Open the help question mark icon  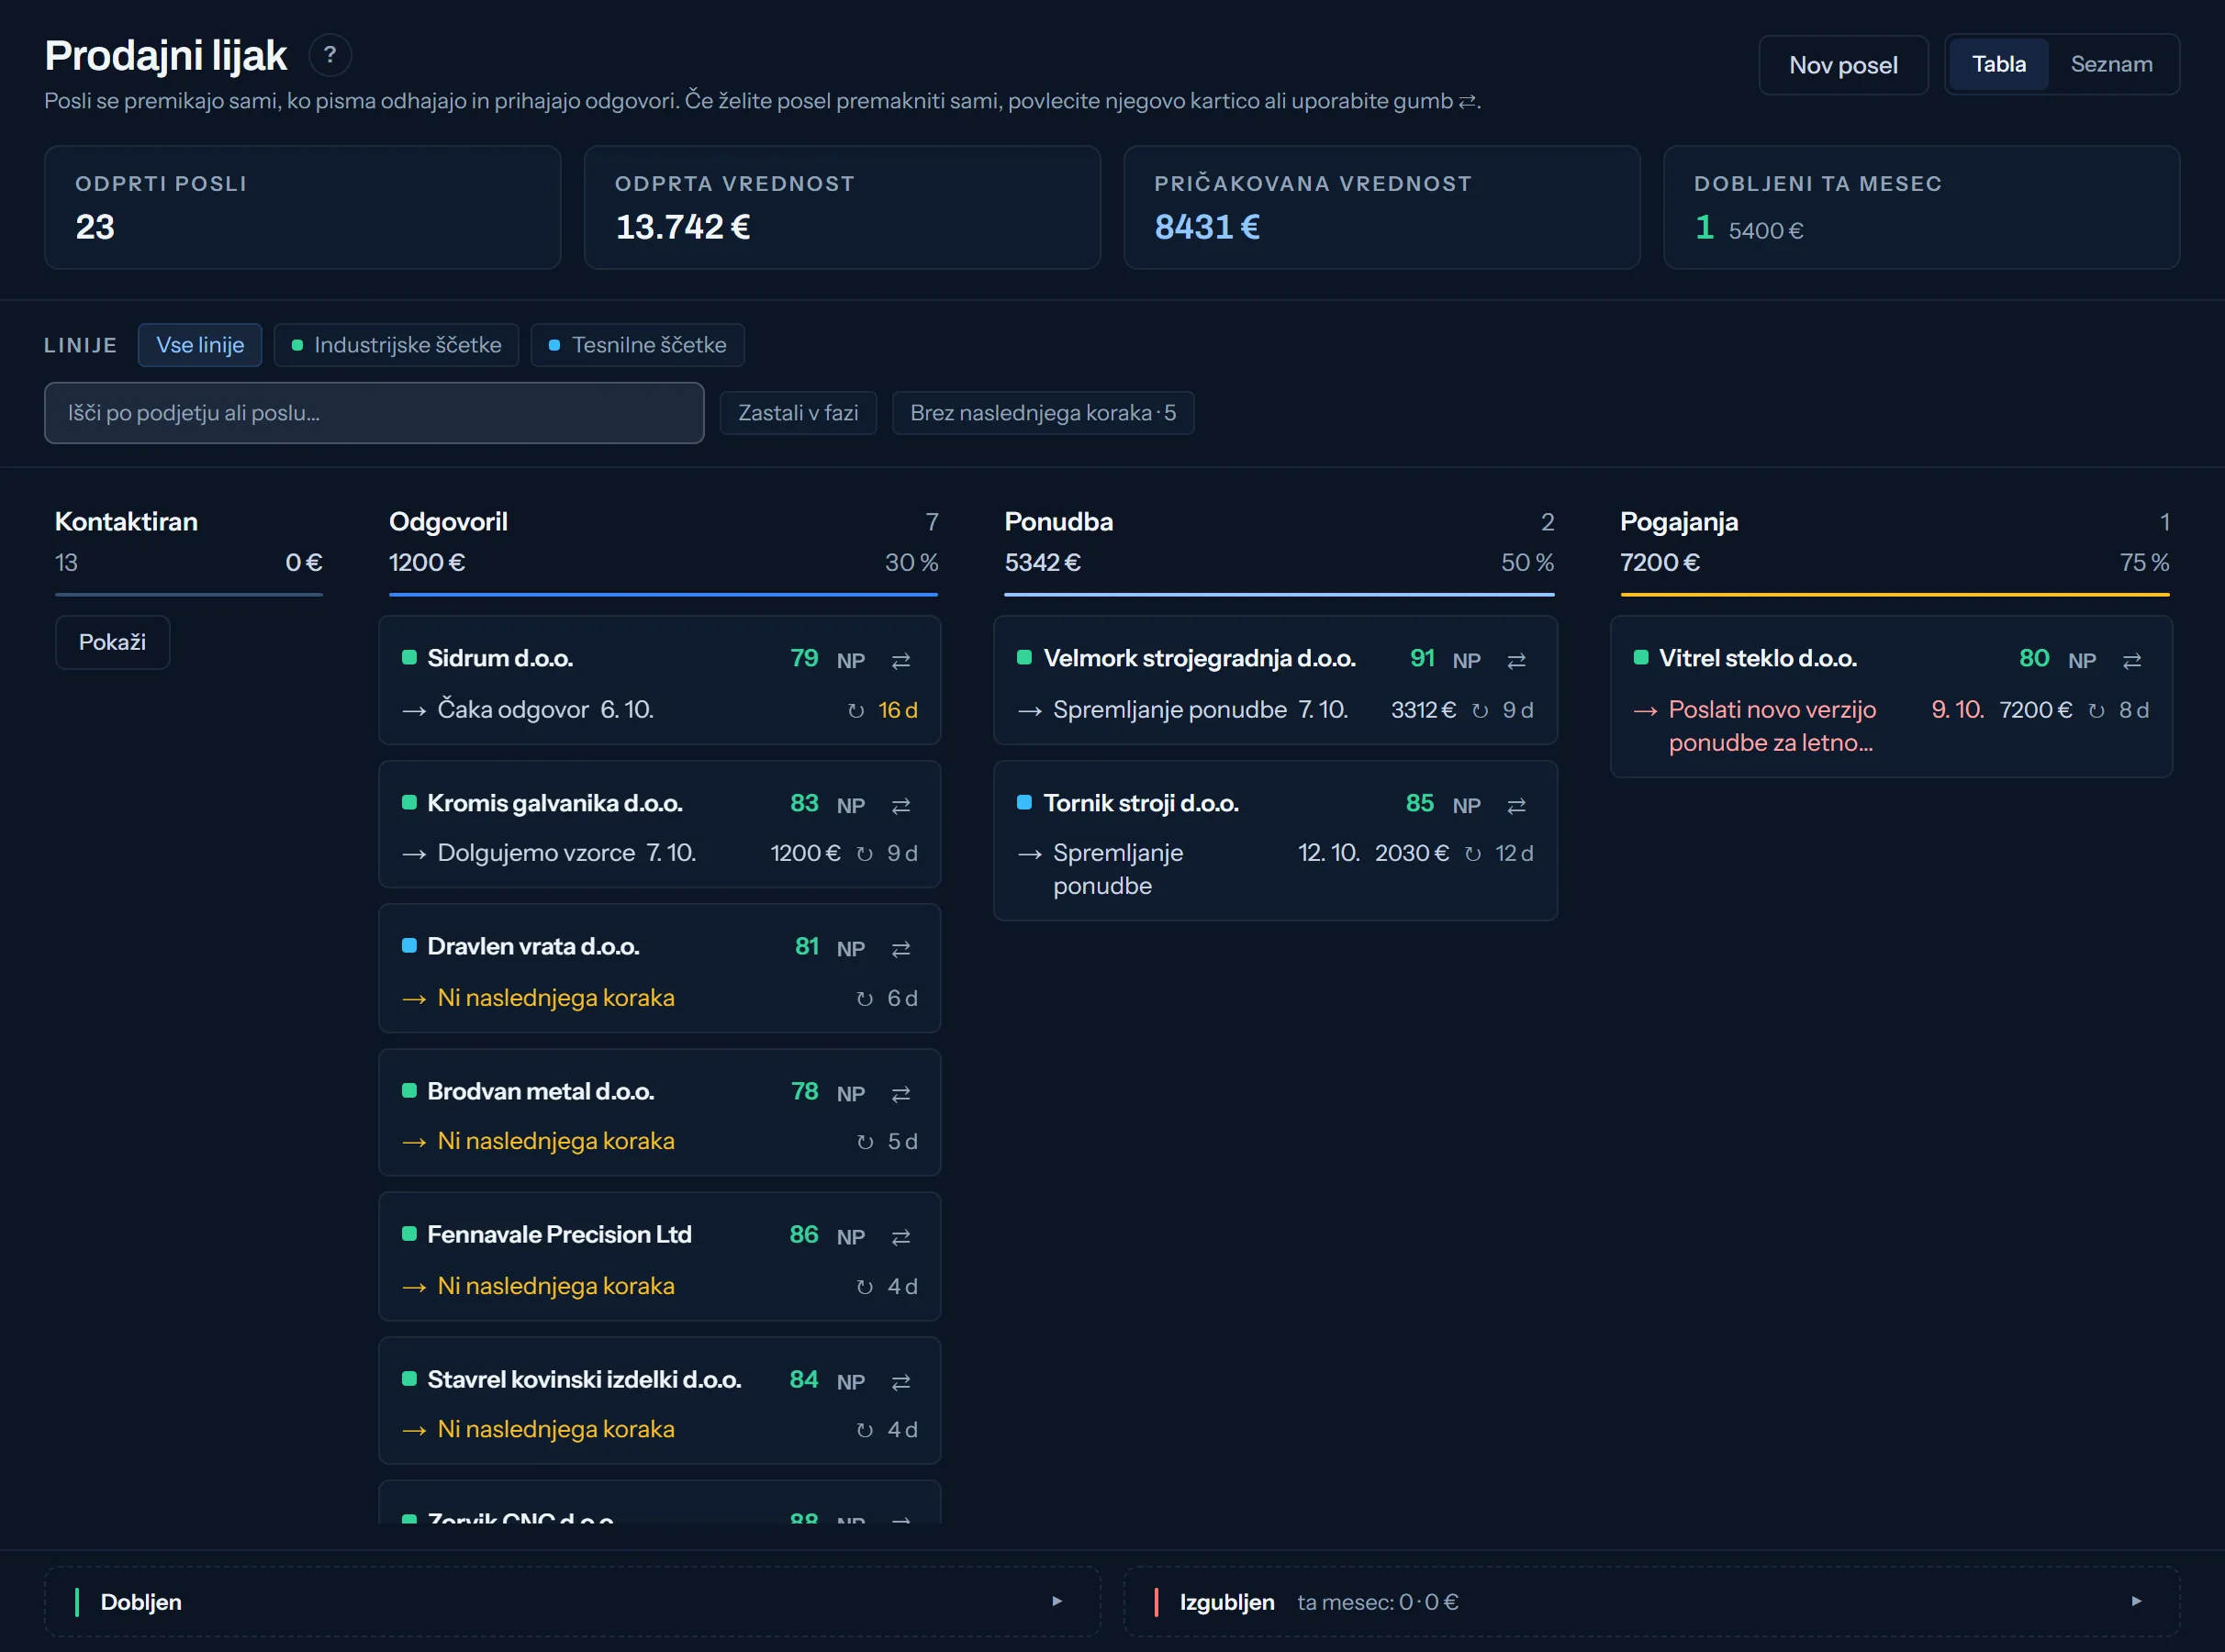coord(329,55)
